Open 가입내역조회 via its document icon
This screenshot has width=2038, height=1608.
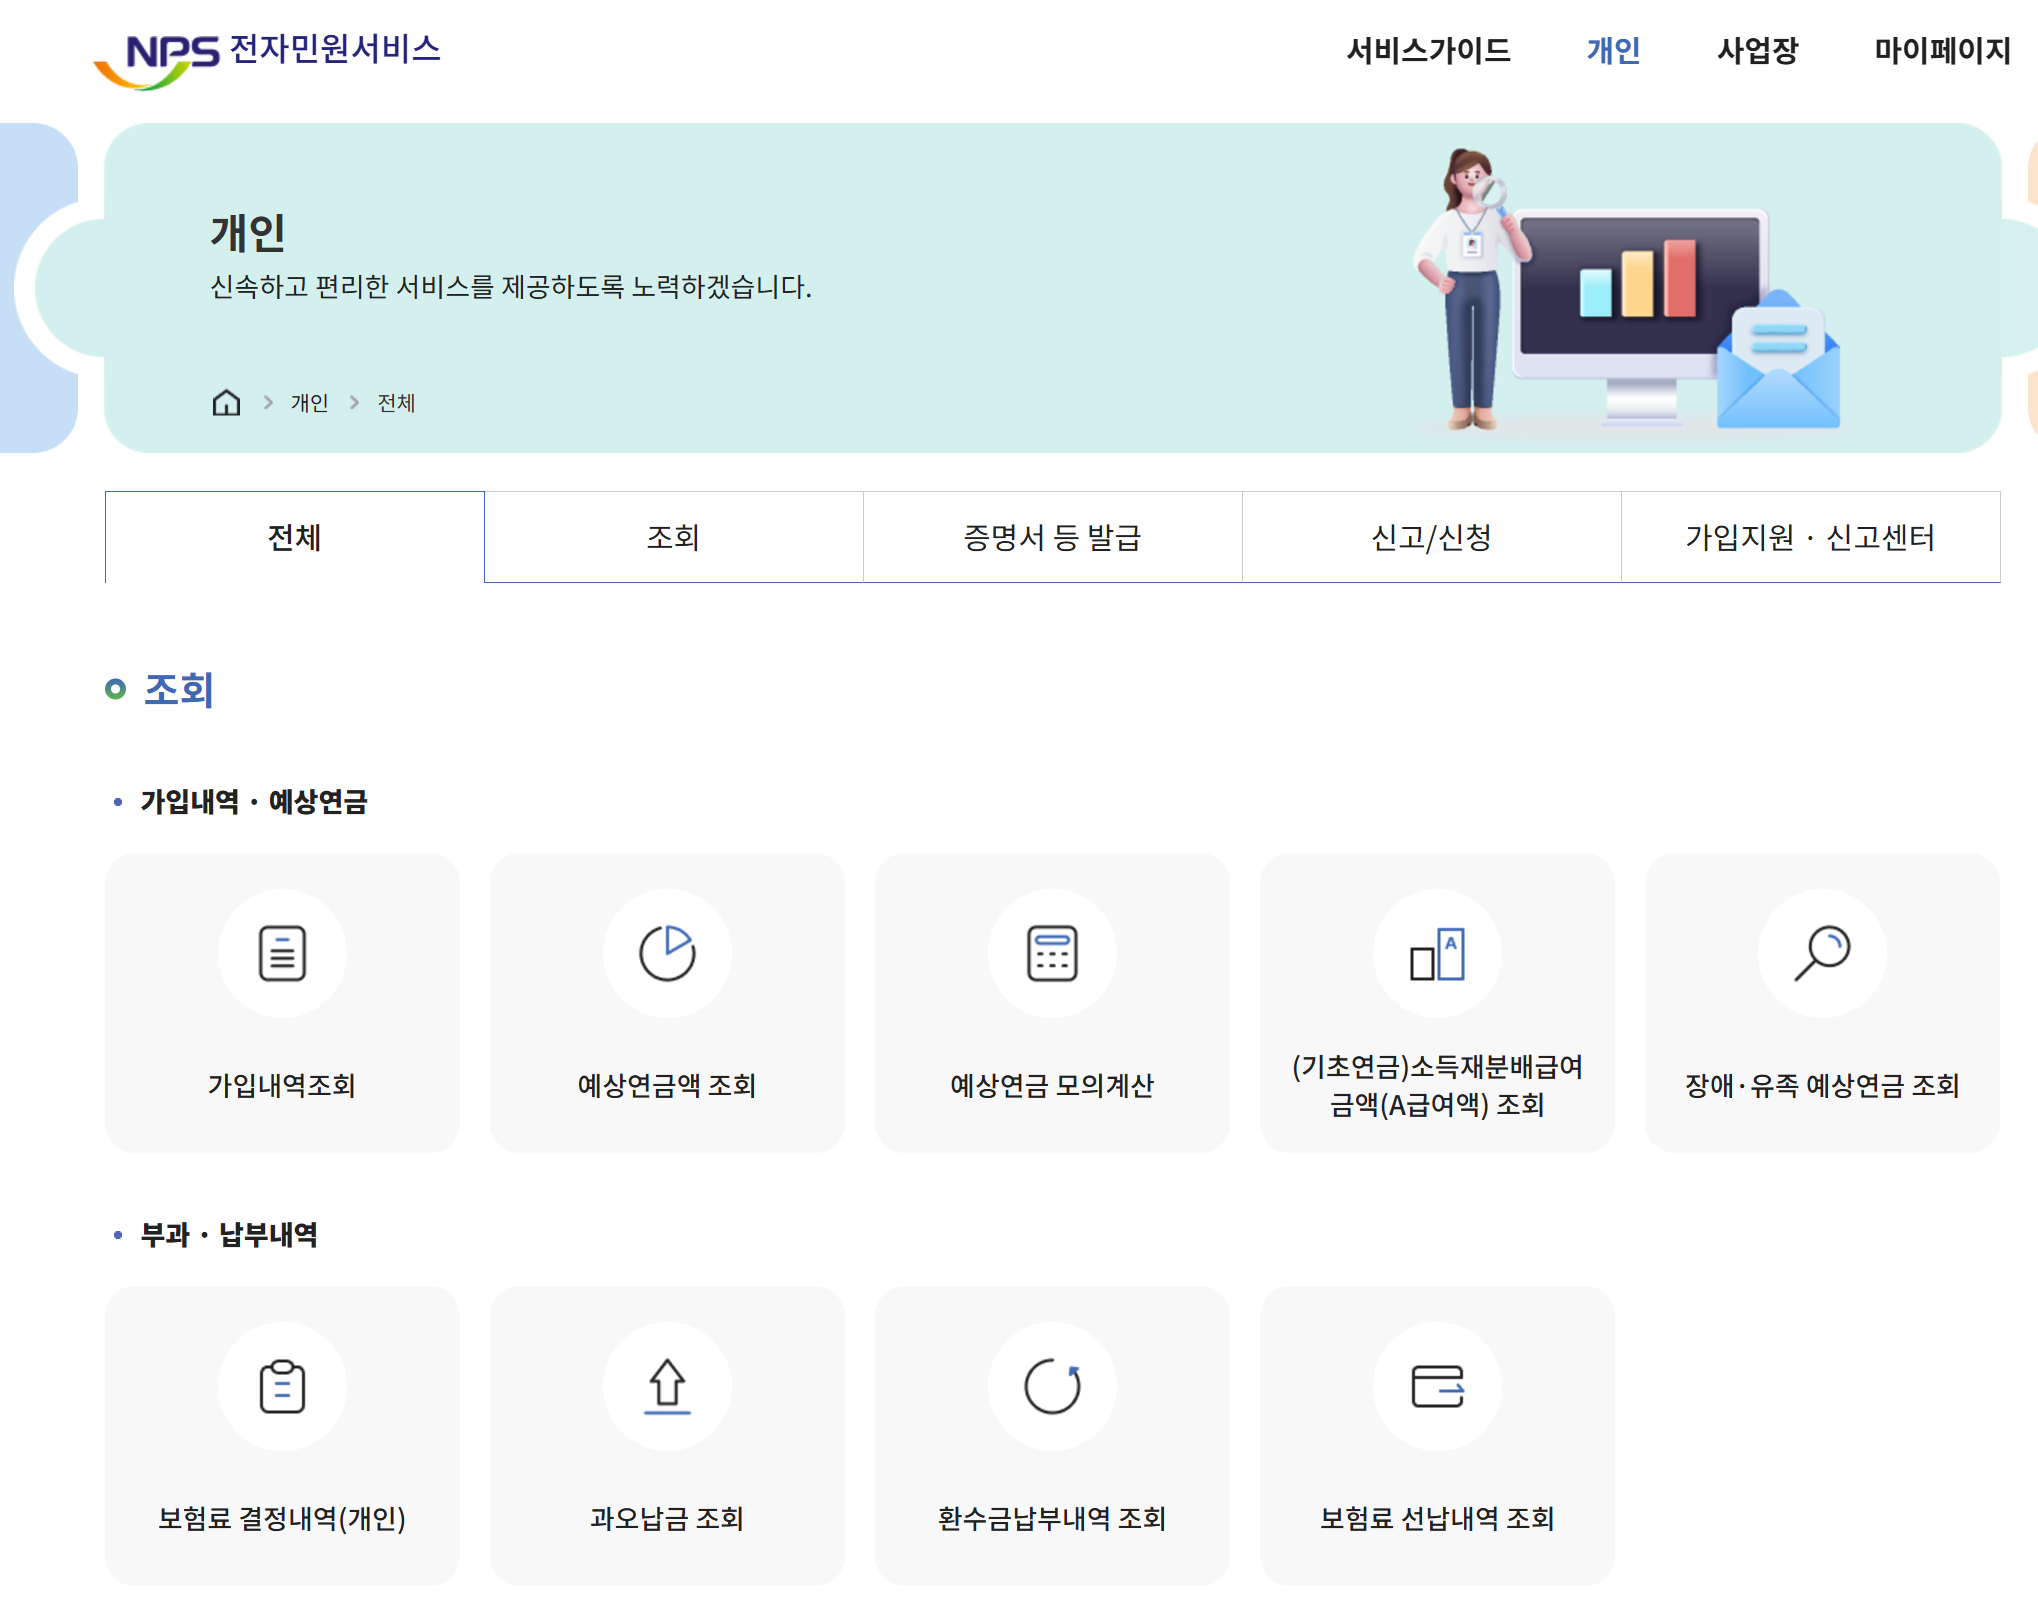(281, 953)
